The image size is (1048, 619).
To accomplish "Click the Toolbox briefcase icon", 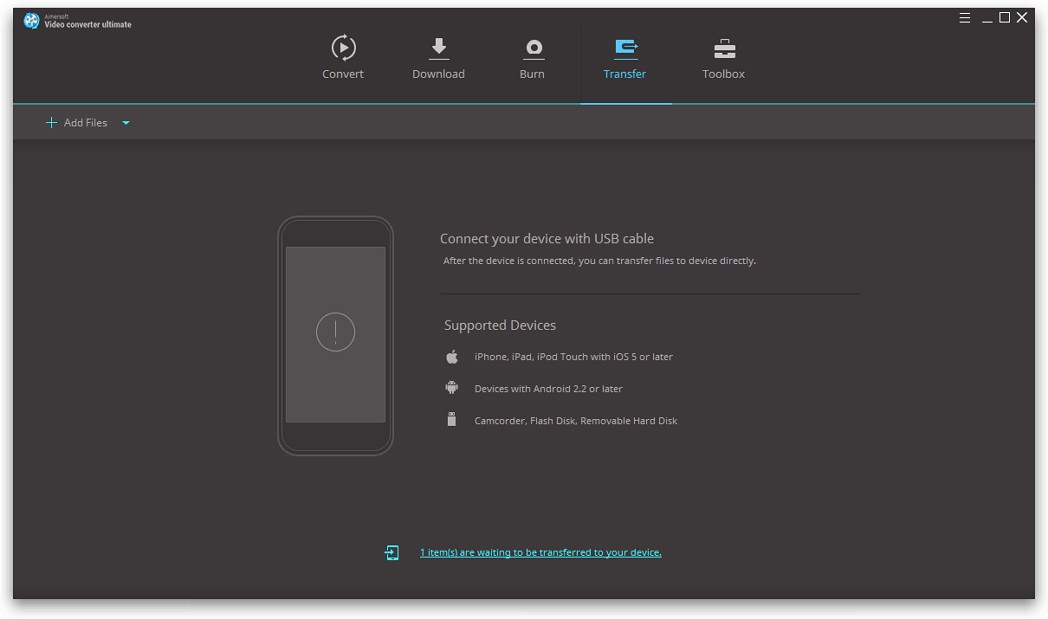I will click(722, 47).
